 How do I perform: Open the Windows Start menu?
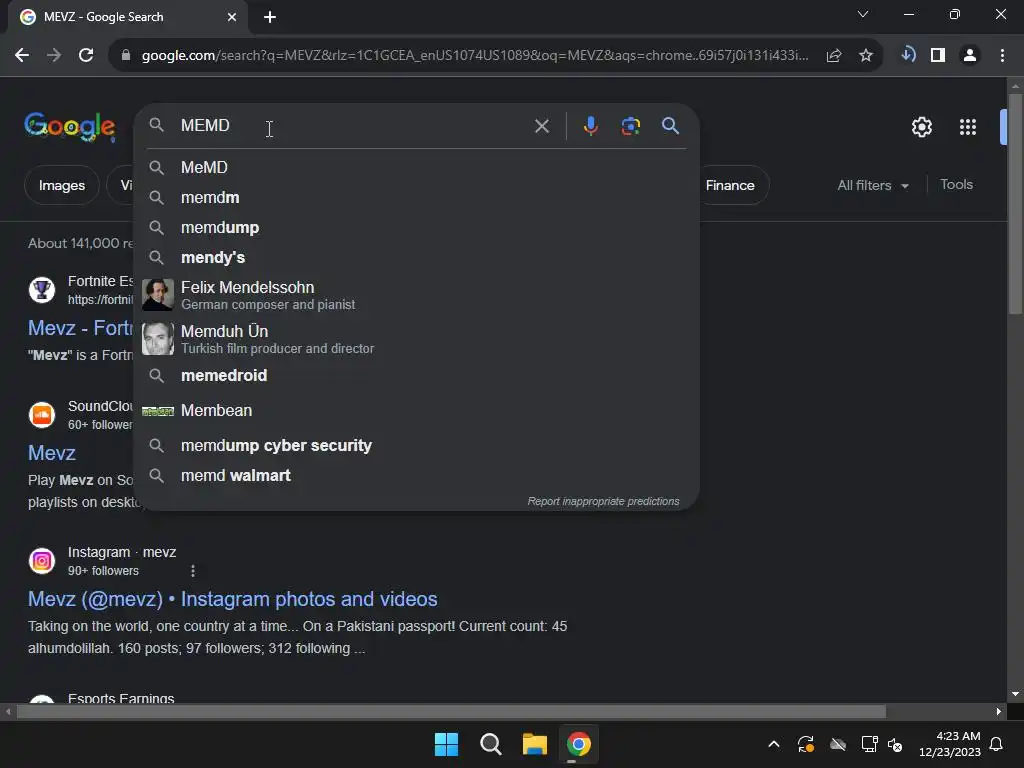[447, 744]
